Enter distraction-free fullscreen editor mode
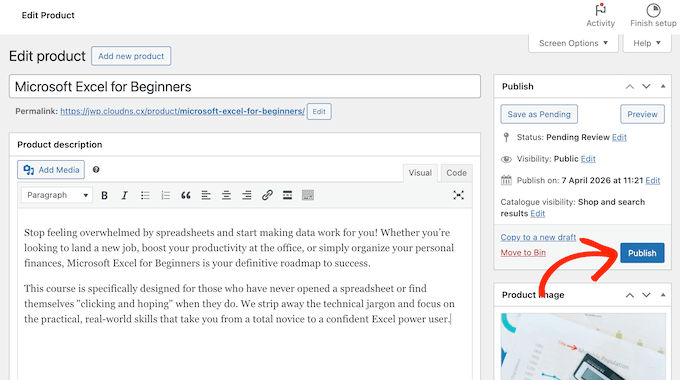 458,195
